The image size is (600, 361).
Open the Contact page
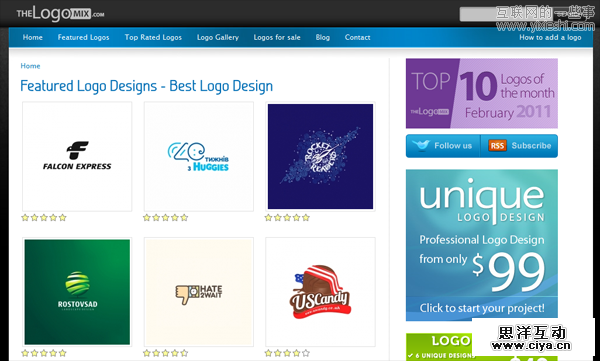coord(357,38)
